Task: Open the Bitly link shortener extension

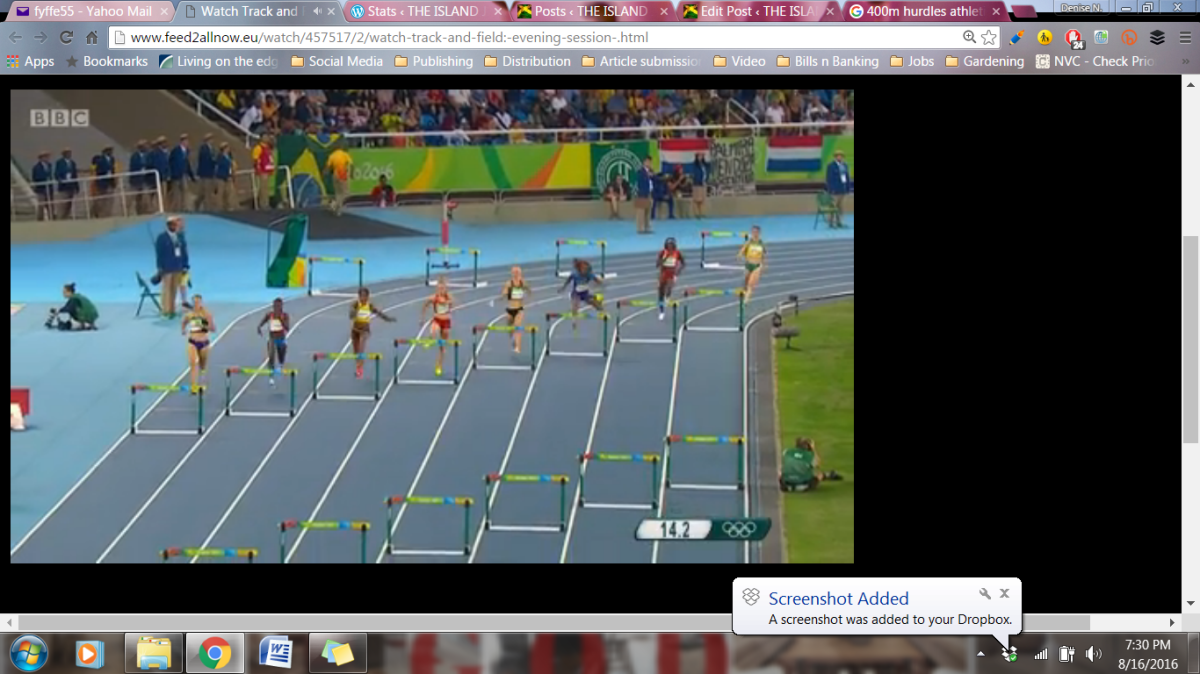Action: [x=1129, y=38]
